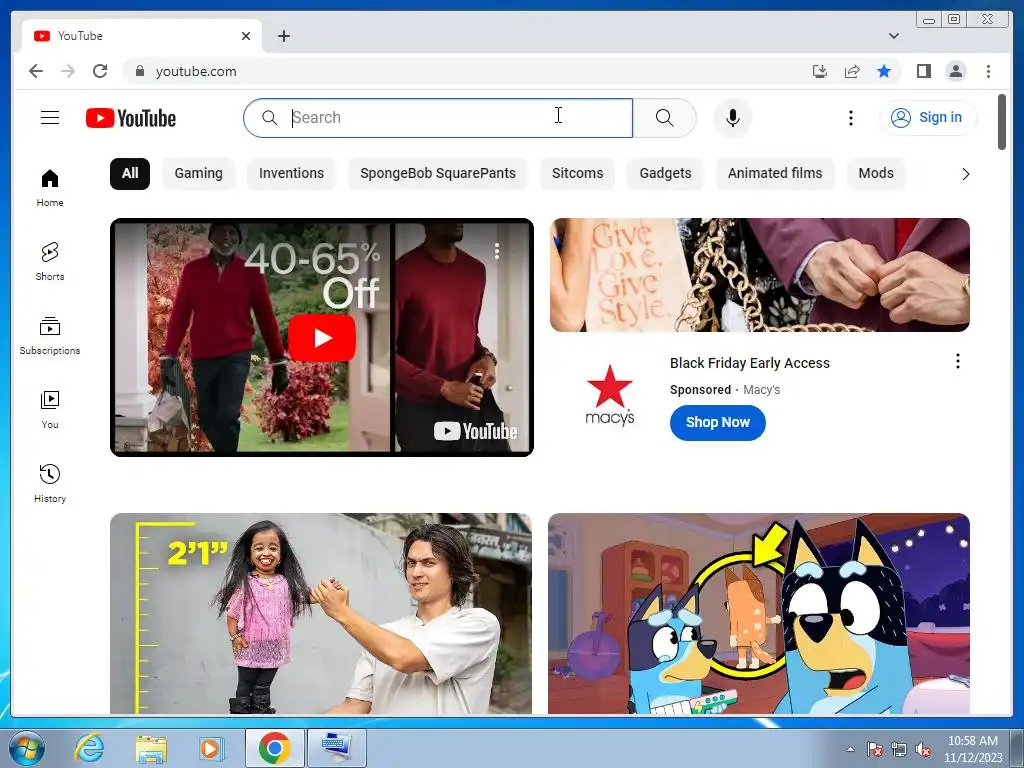The image size is (1024, 768).
Task: Click YouTube watermark on ad video
Action: pyautogui.click(x=475, y=431)
